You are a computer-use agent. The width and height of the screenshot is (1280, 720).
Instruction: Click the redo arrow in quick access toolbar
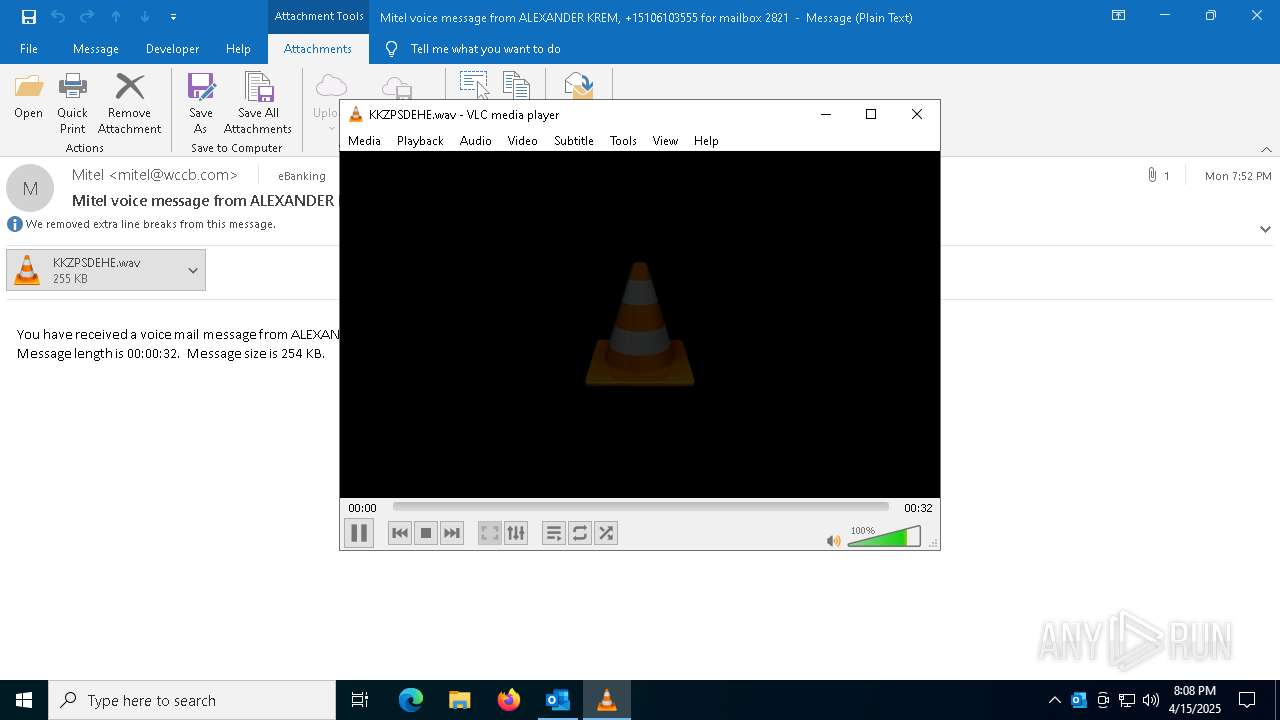[87, 17]
